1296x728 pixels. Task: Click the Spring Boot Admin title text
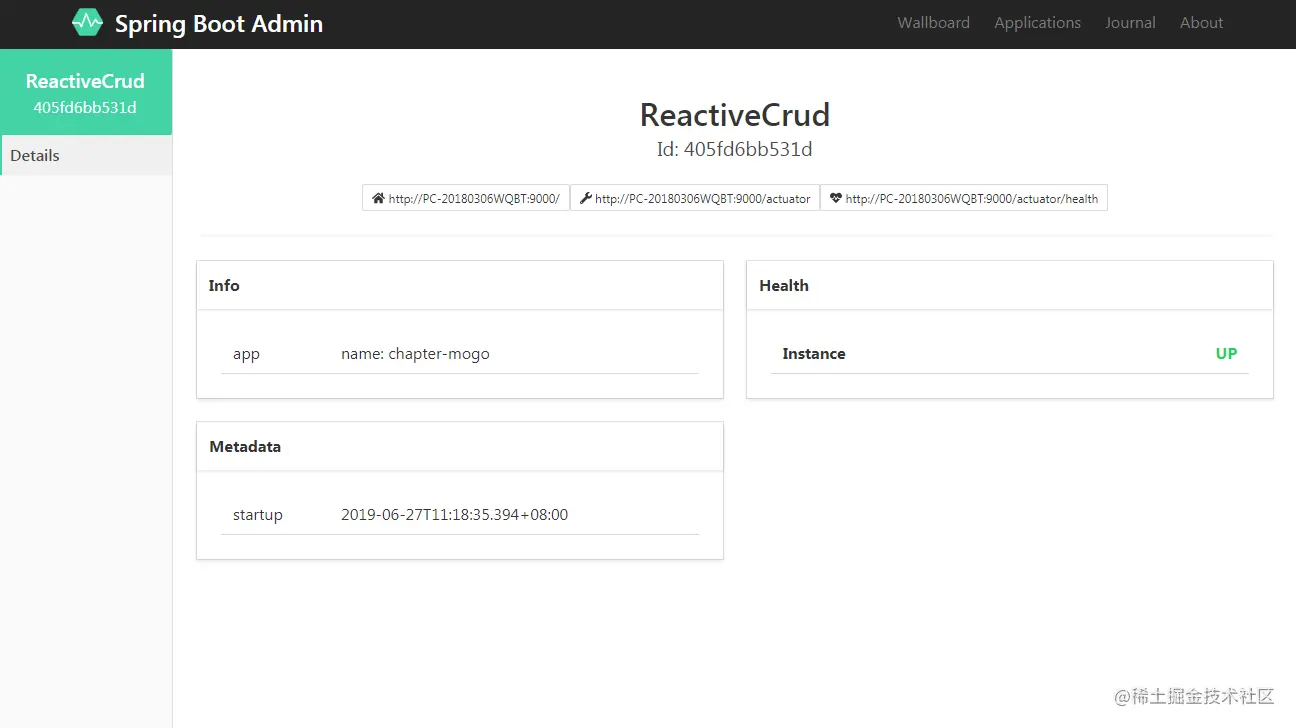coord(219,24)
